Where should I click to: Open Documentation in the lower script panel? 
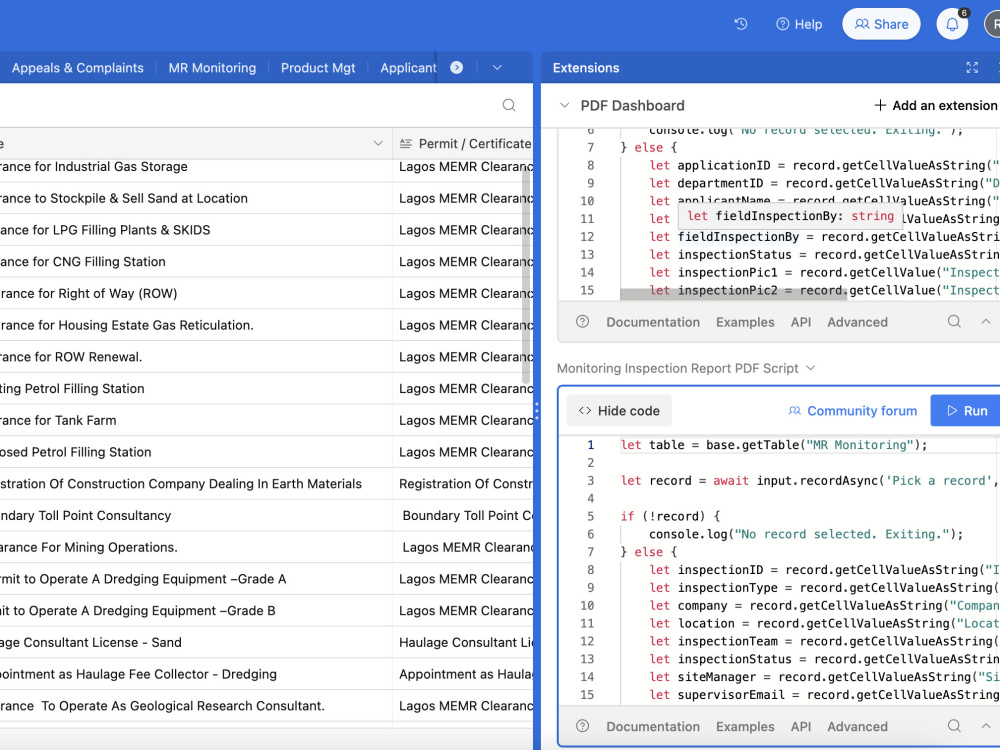coord(653,726)
